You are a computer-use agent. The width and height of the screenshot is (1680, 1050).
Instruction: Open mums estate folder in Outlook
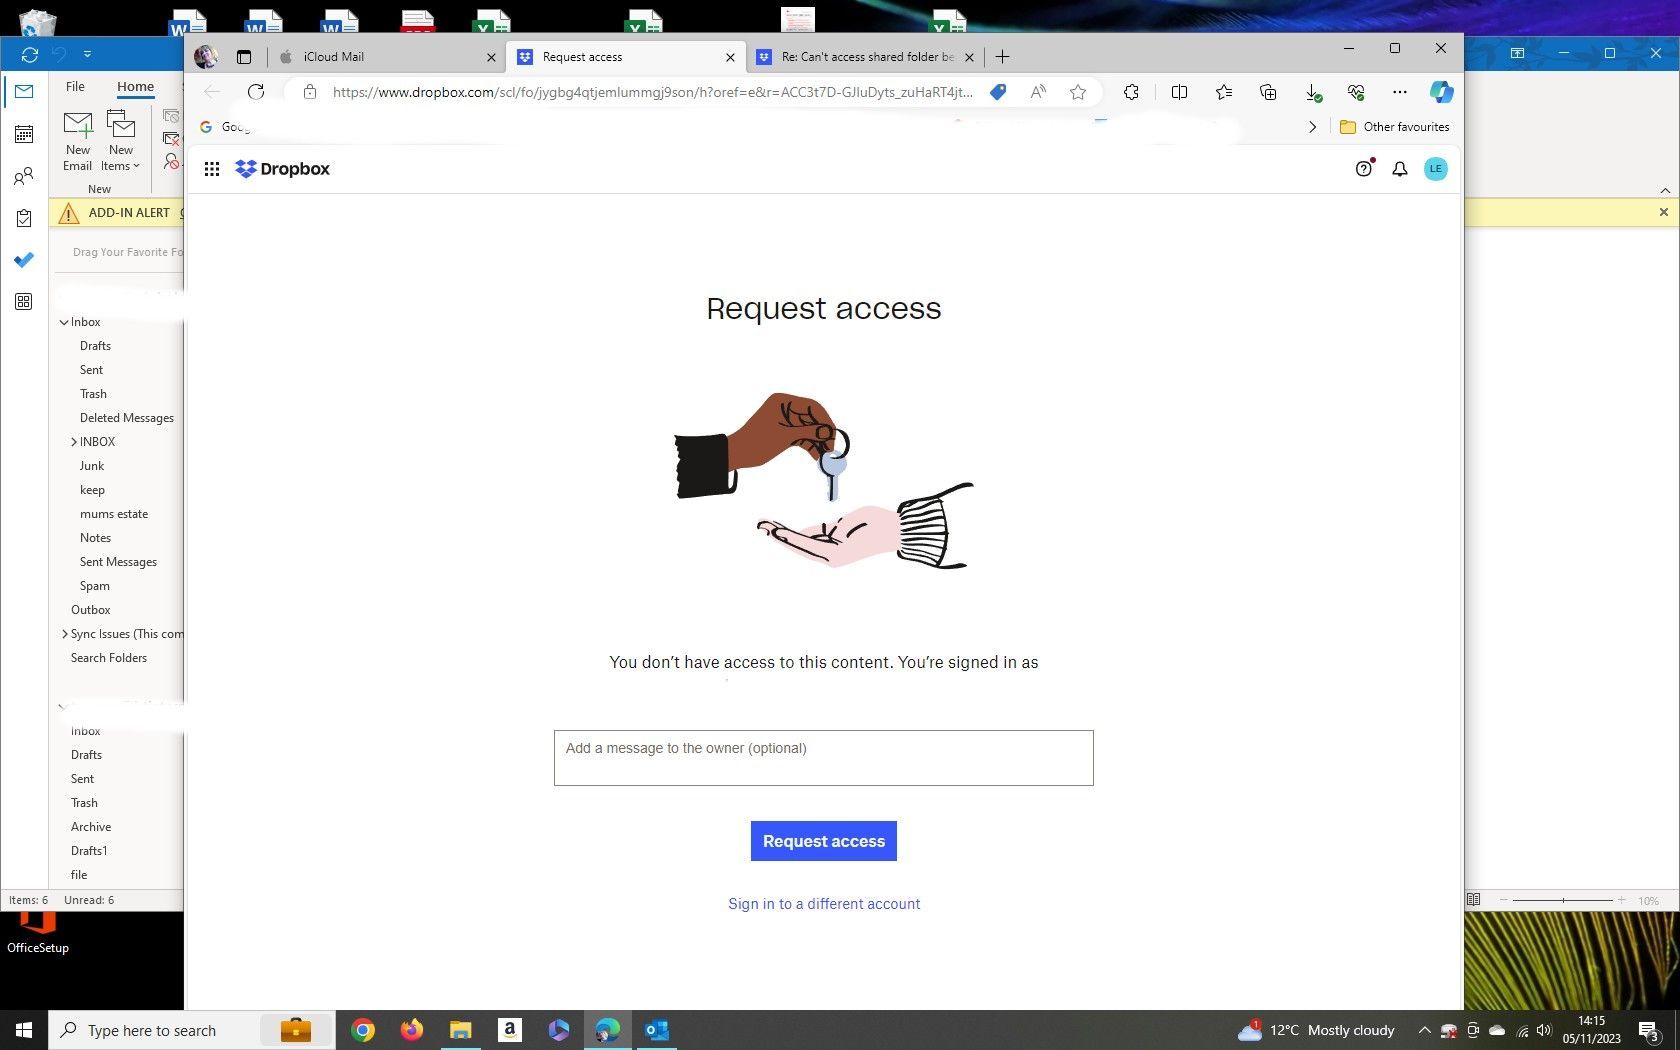[114, 514]
